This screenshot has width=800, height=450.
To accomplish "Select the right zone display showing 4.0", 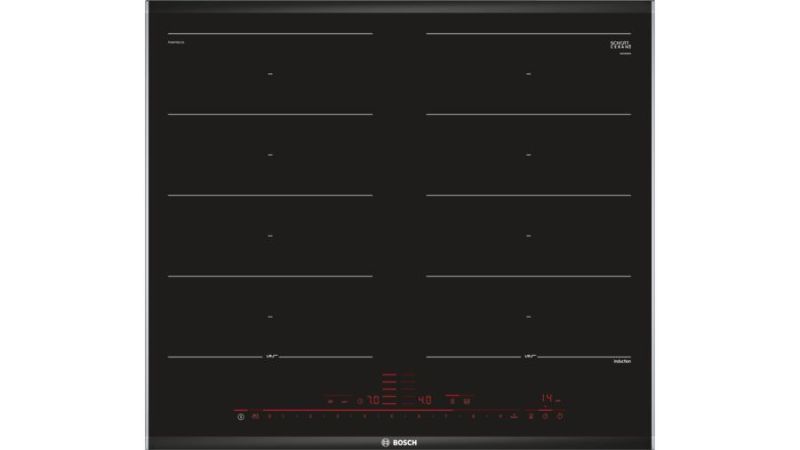I will [x=424, y=399].
